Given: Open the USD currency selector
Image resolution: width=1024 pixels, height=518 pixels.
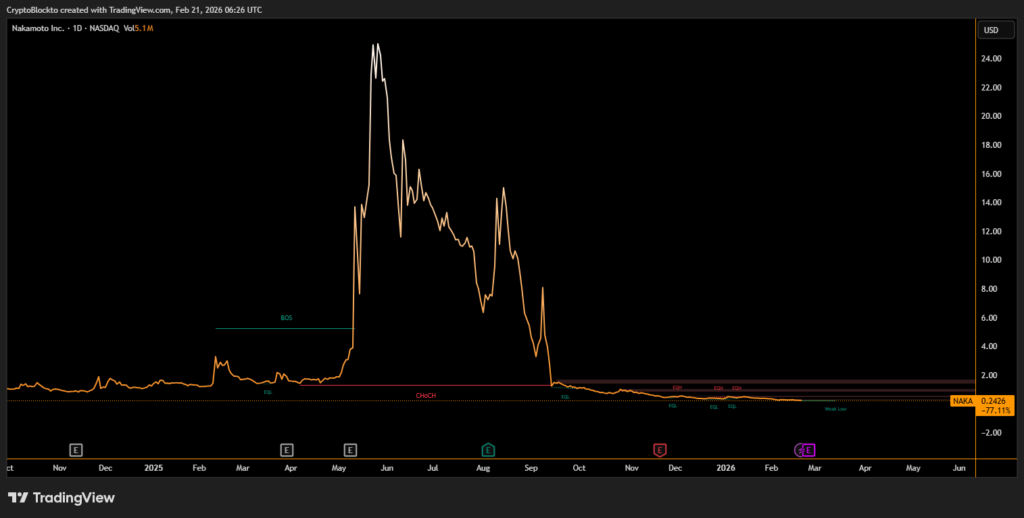Looking at the screenshot, I should pyautogui.click(x=991, y=30).
